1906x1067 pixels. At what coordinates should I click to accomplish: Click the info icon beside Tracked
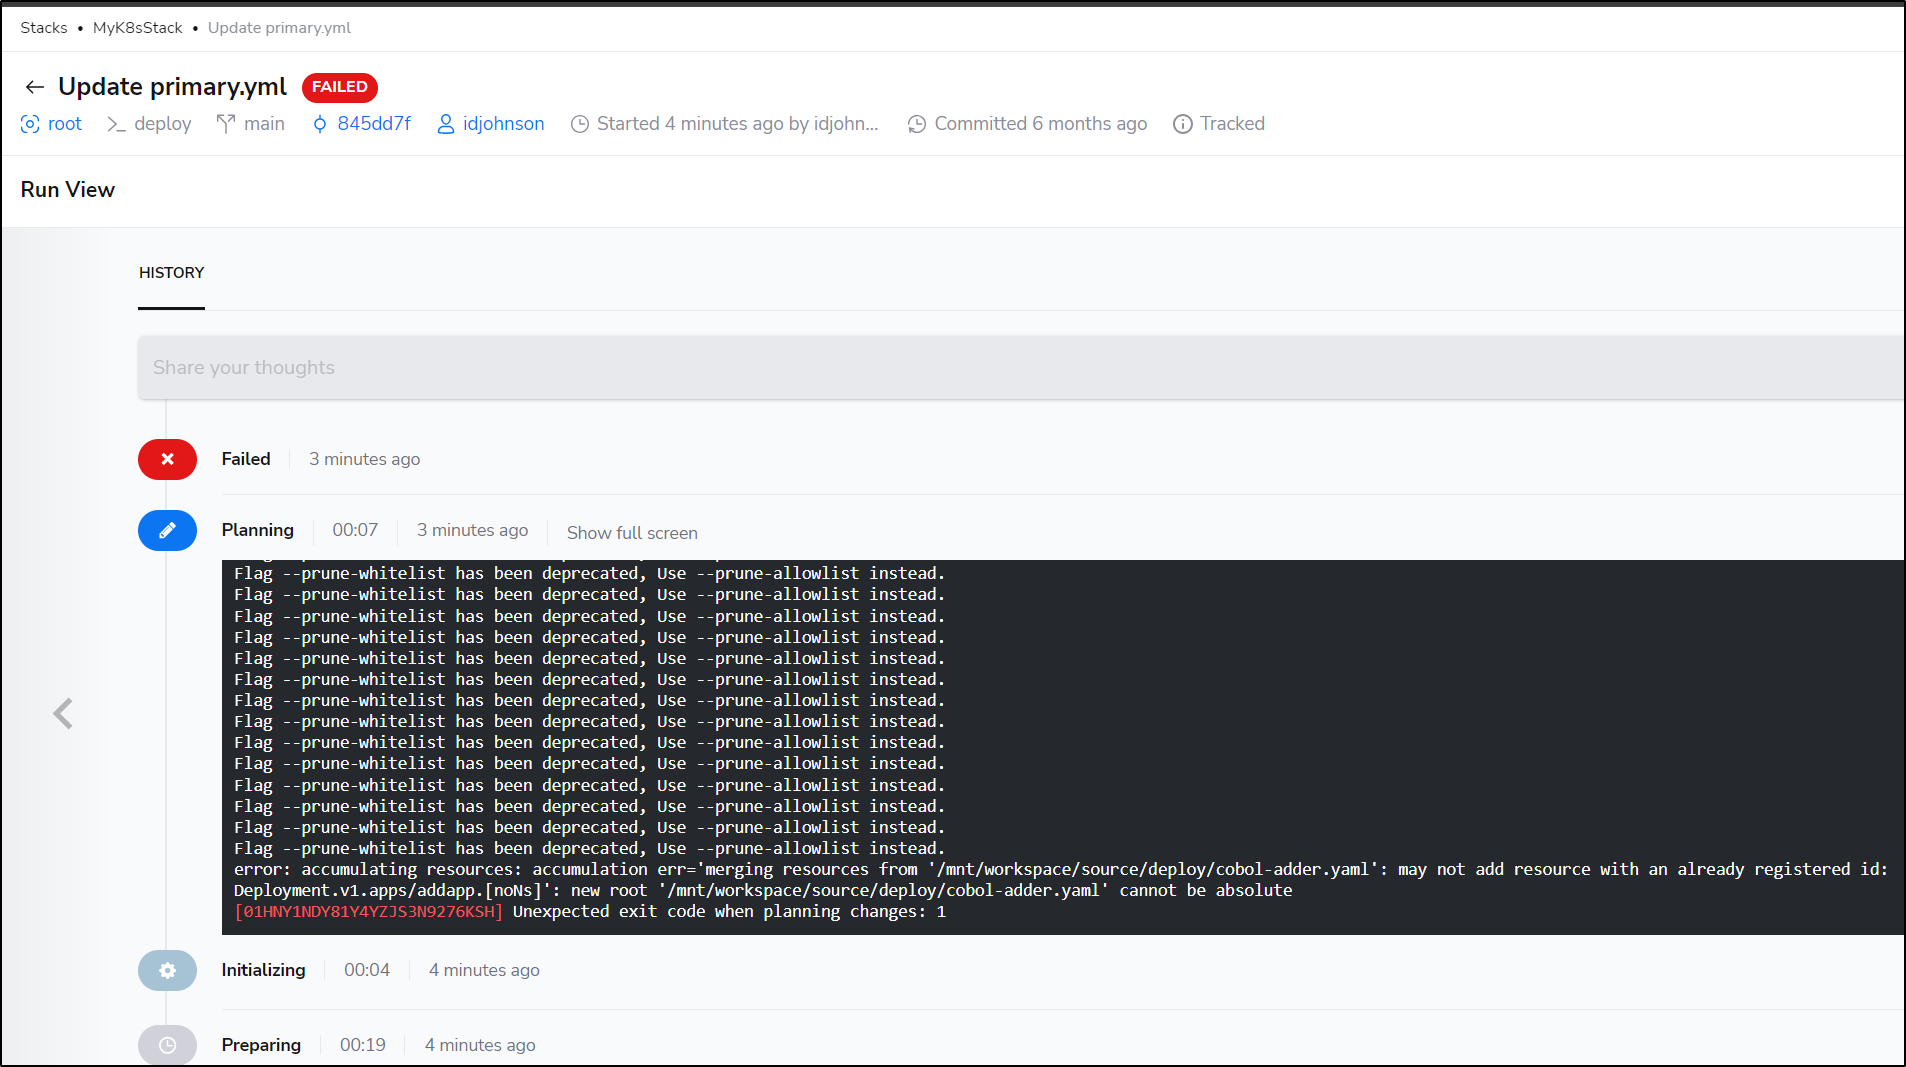(x=1183, y=124)
